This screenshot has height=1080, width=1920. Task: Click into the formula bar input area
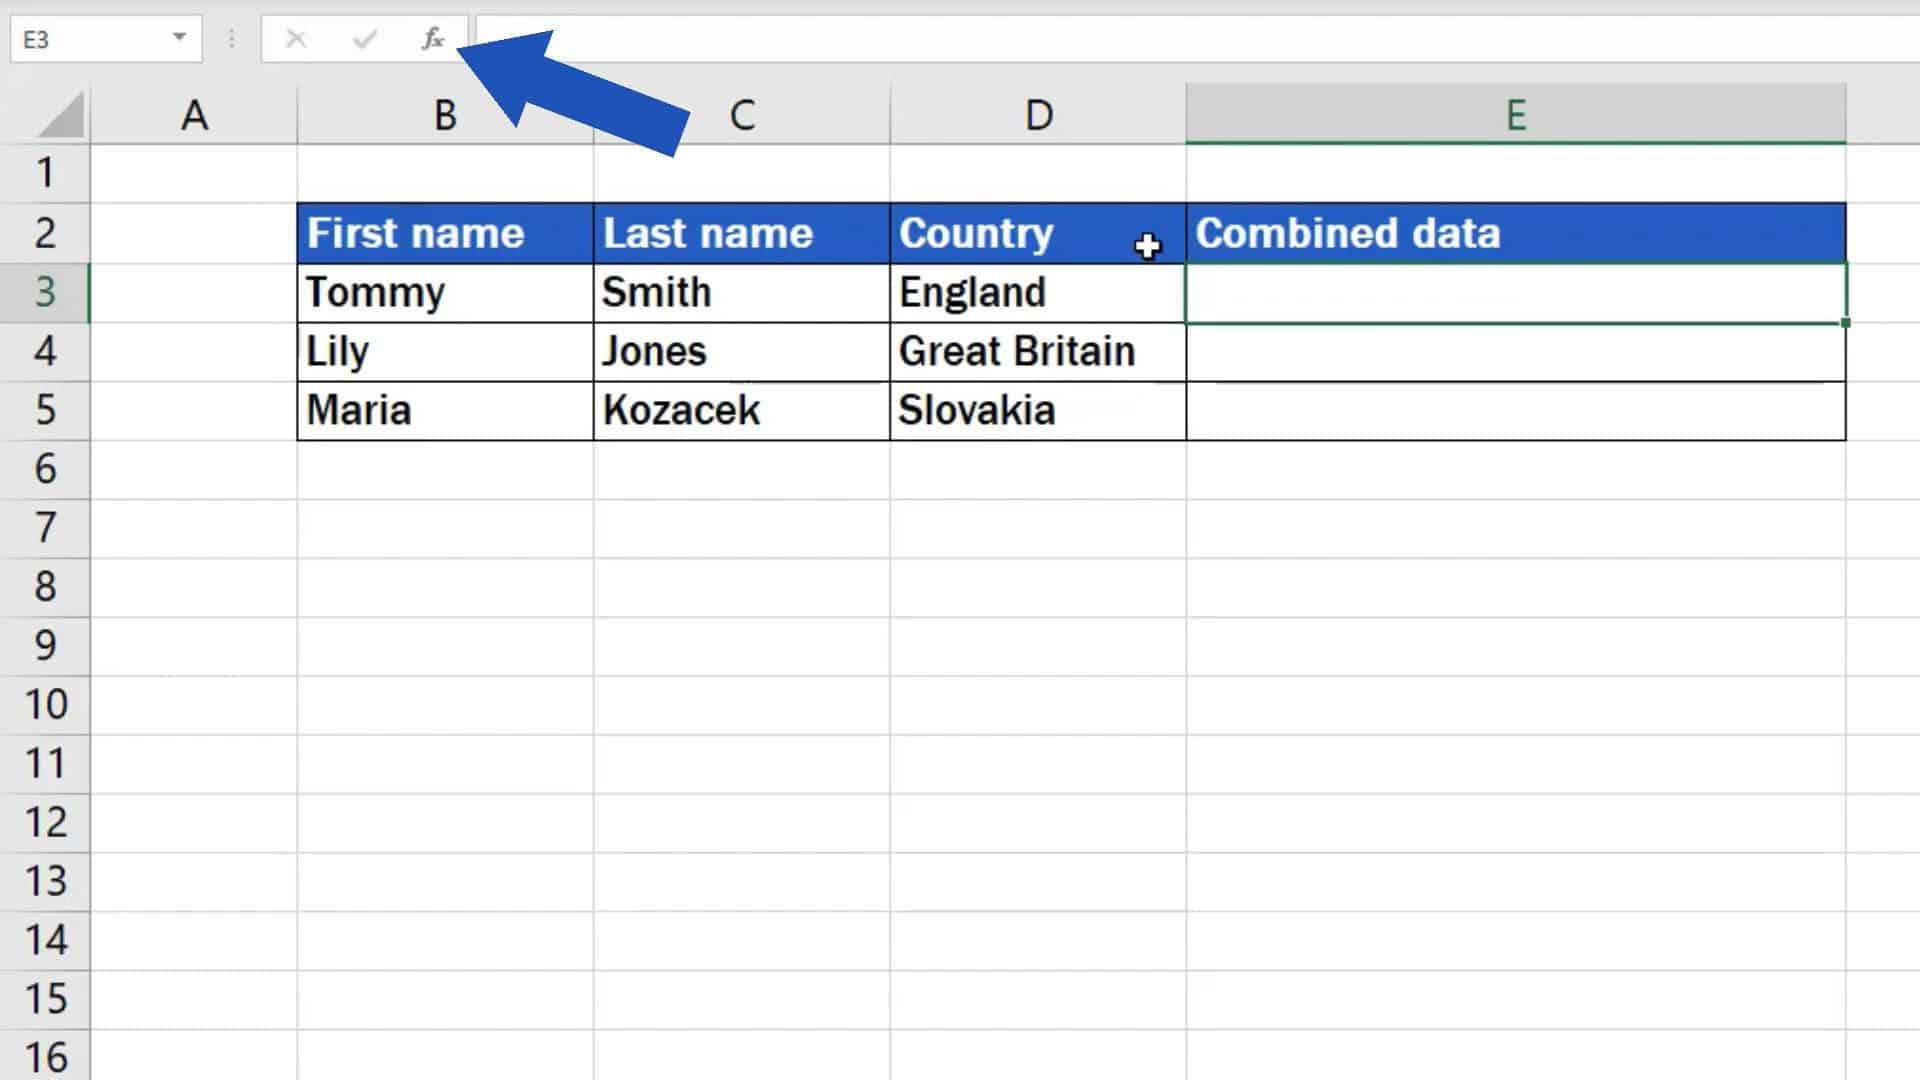(1197, 39)
